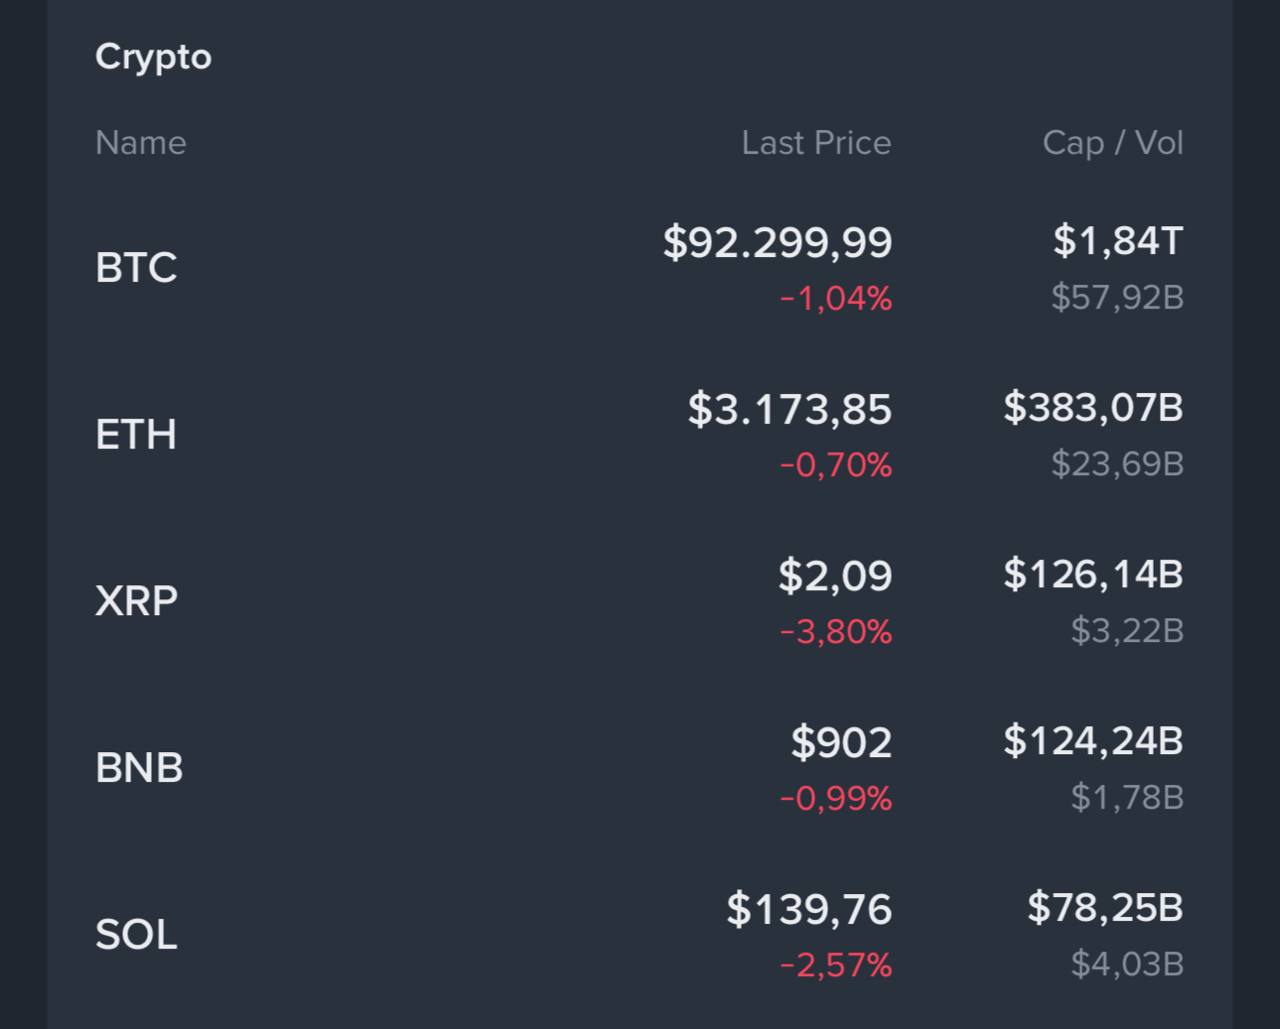Click ETH market cap $383,07B
This screenshot has height=1029, width=1280.
(1093, 408)
